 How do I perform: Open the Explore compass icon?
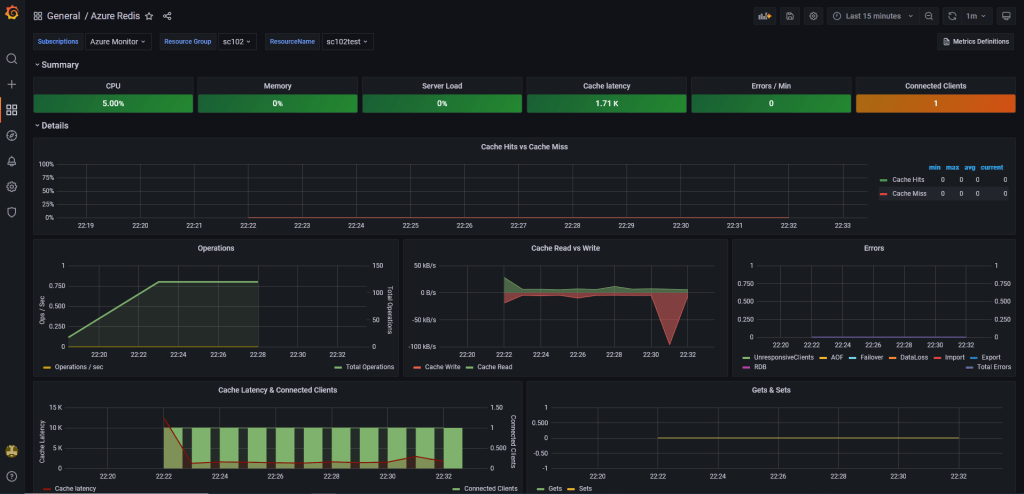point(12,135)
